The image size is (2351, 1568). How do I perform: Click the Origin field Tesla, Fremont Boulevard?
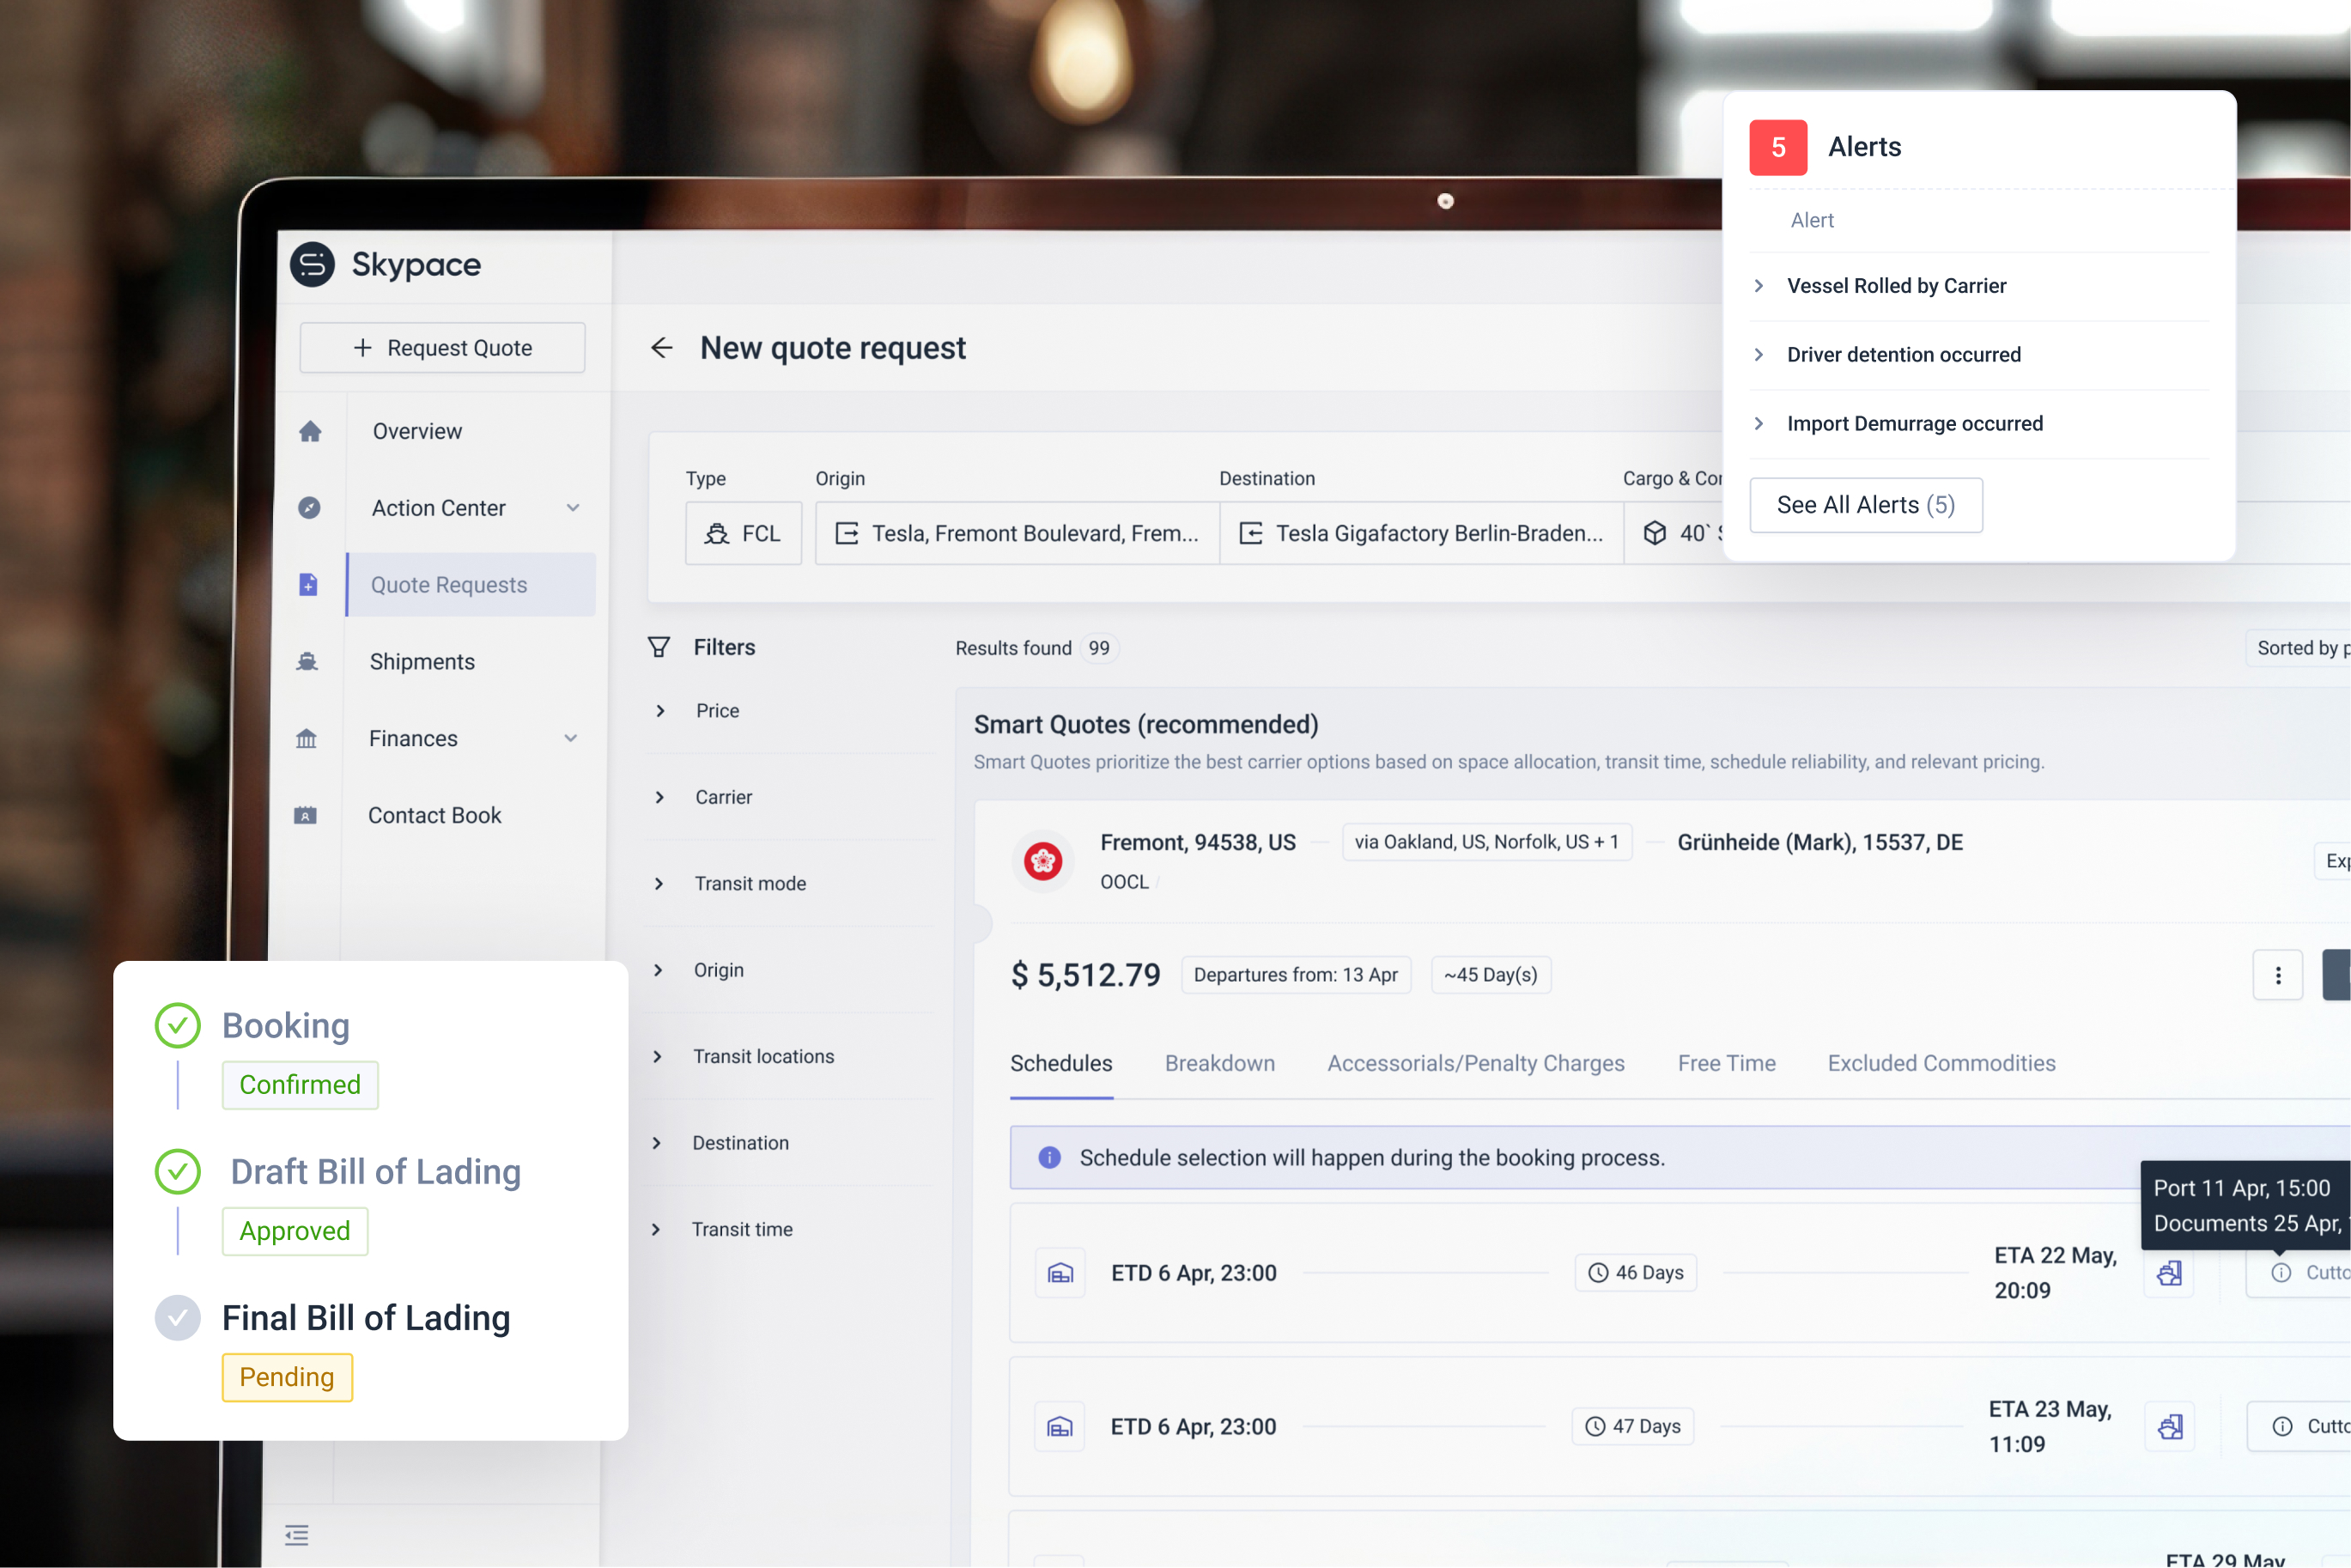pos(1017,533)
